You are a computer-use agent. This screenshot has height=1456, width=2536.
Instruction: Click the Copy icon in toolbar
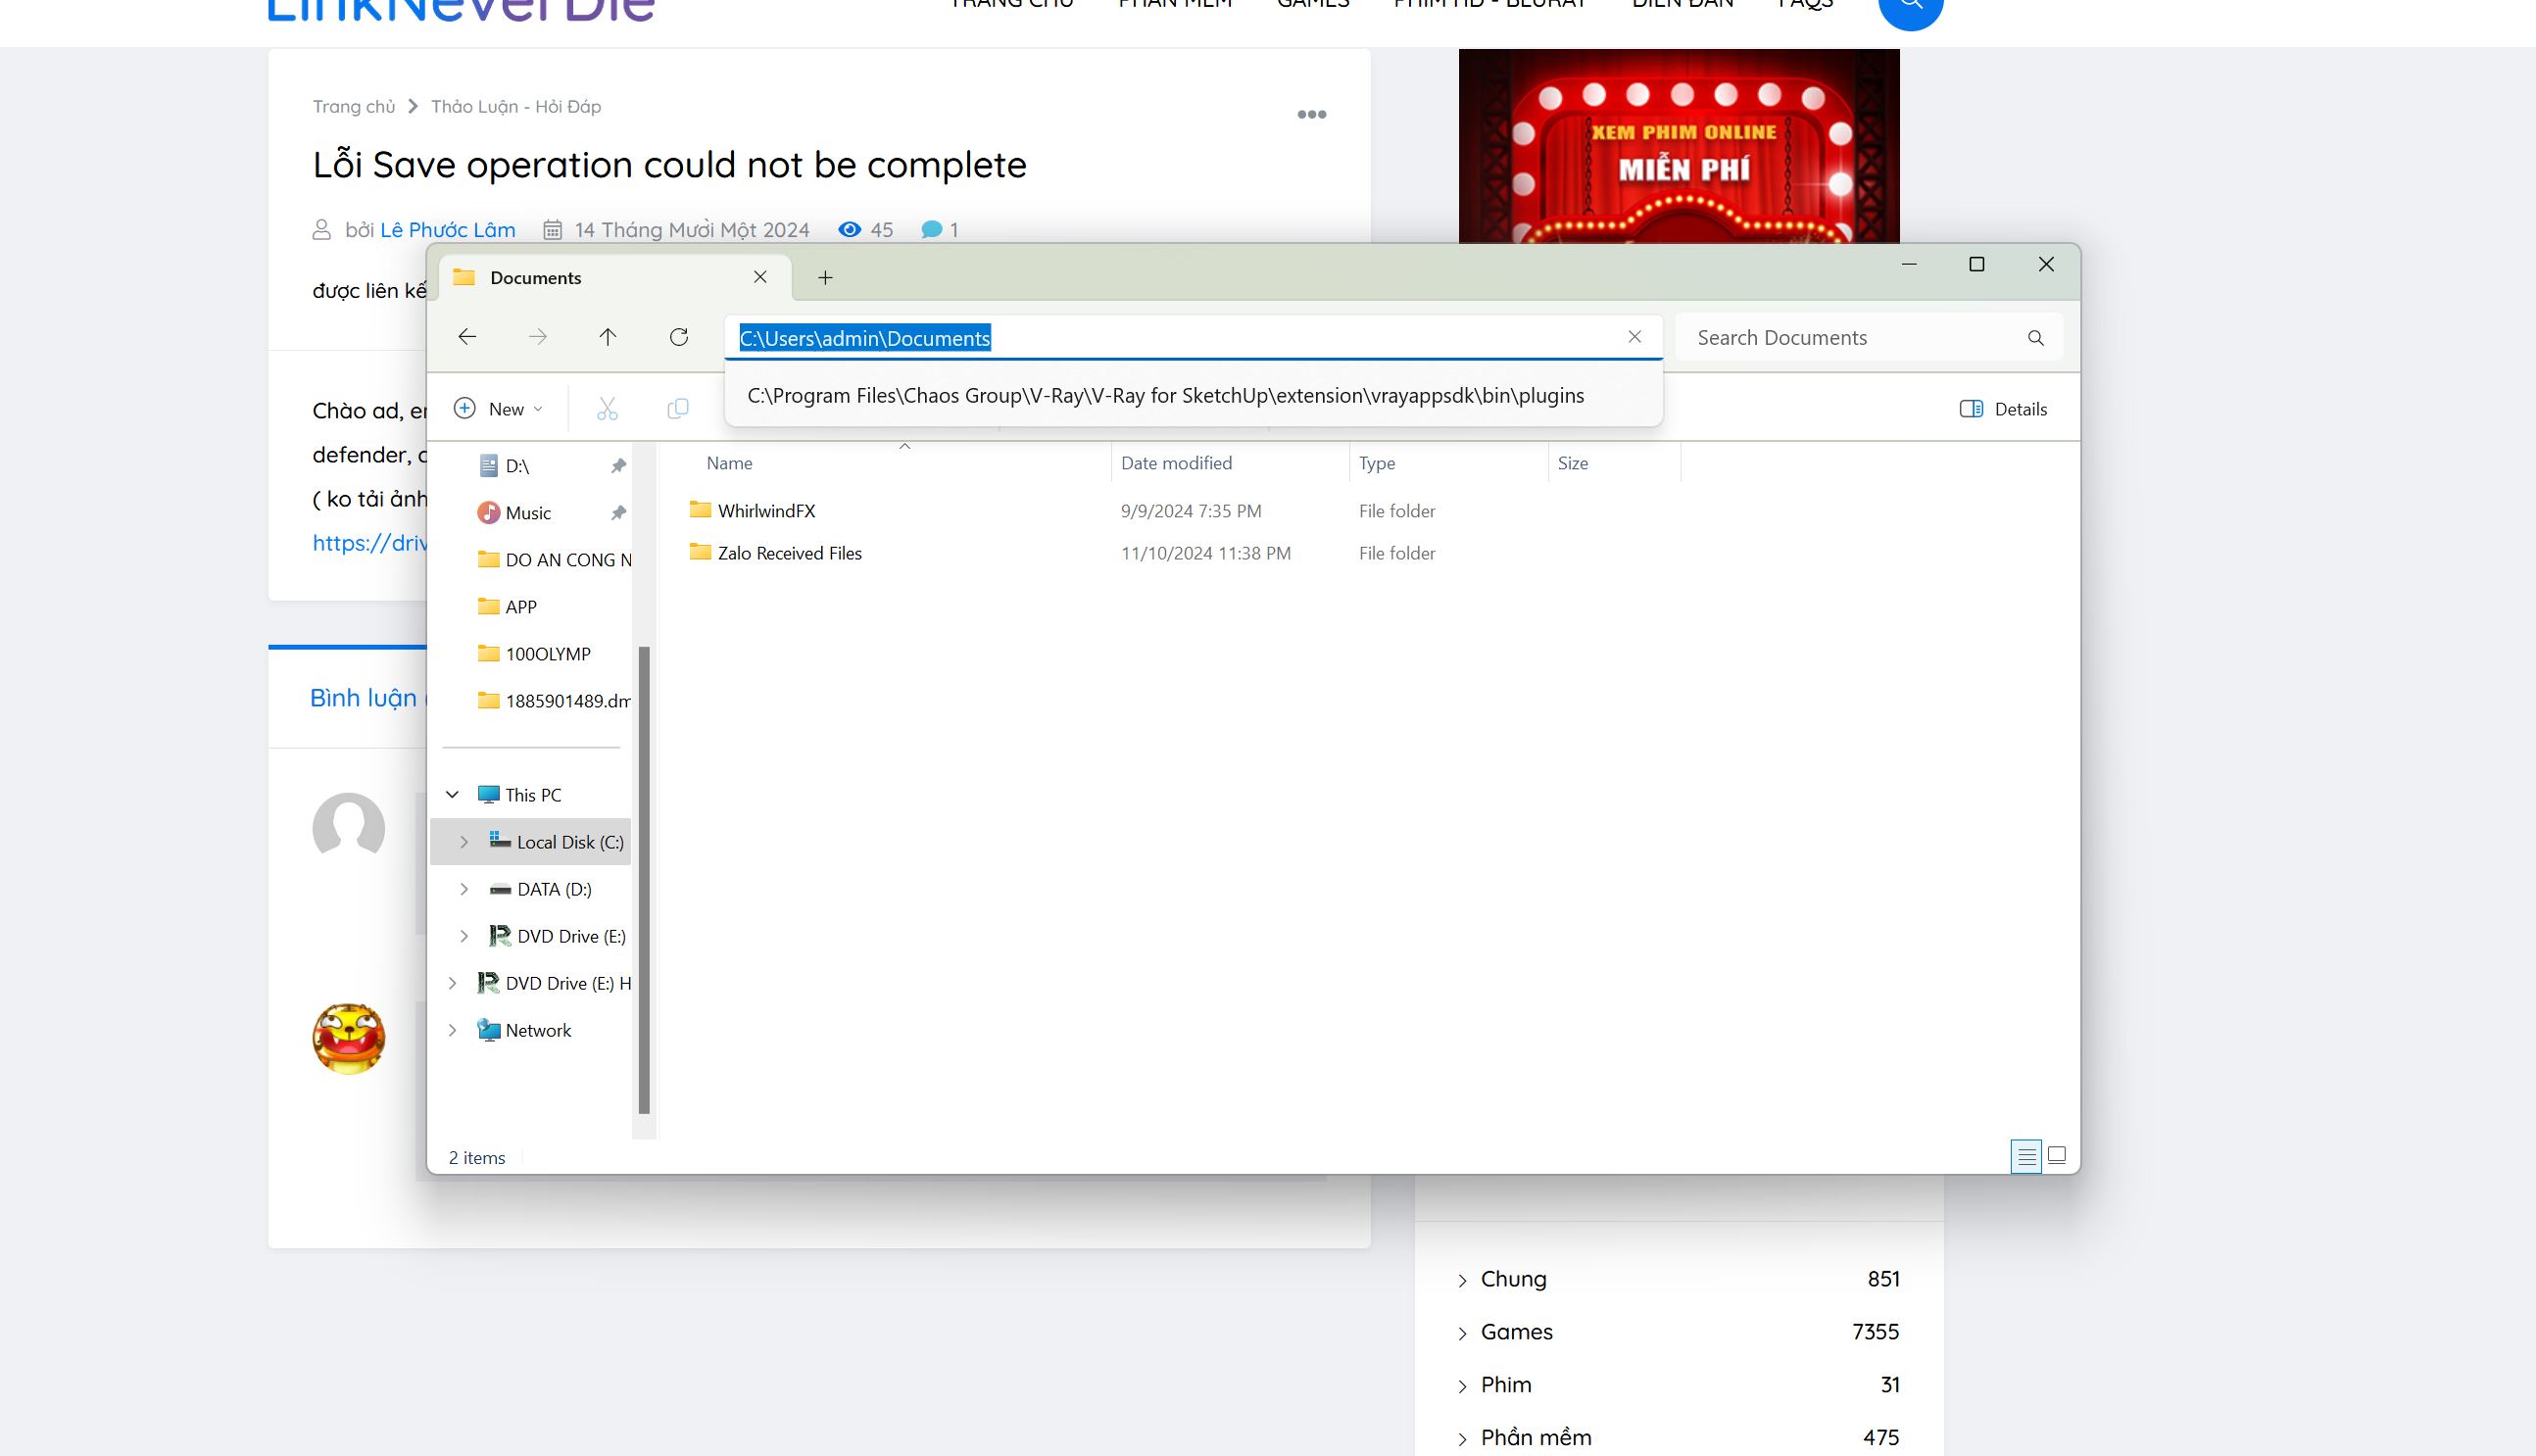coord(677,409)
